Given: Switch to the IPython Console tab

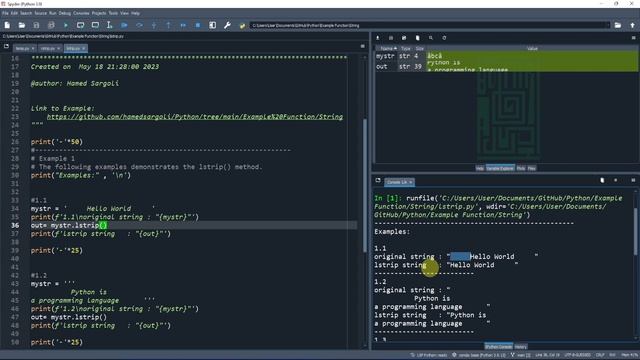Looking at the screenshot, I should coord(498,347).
